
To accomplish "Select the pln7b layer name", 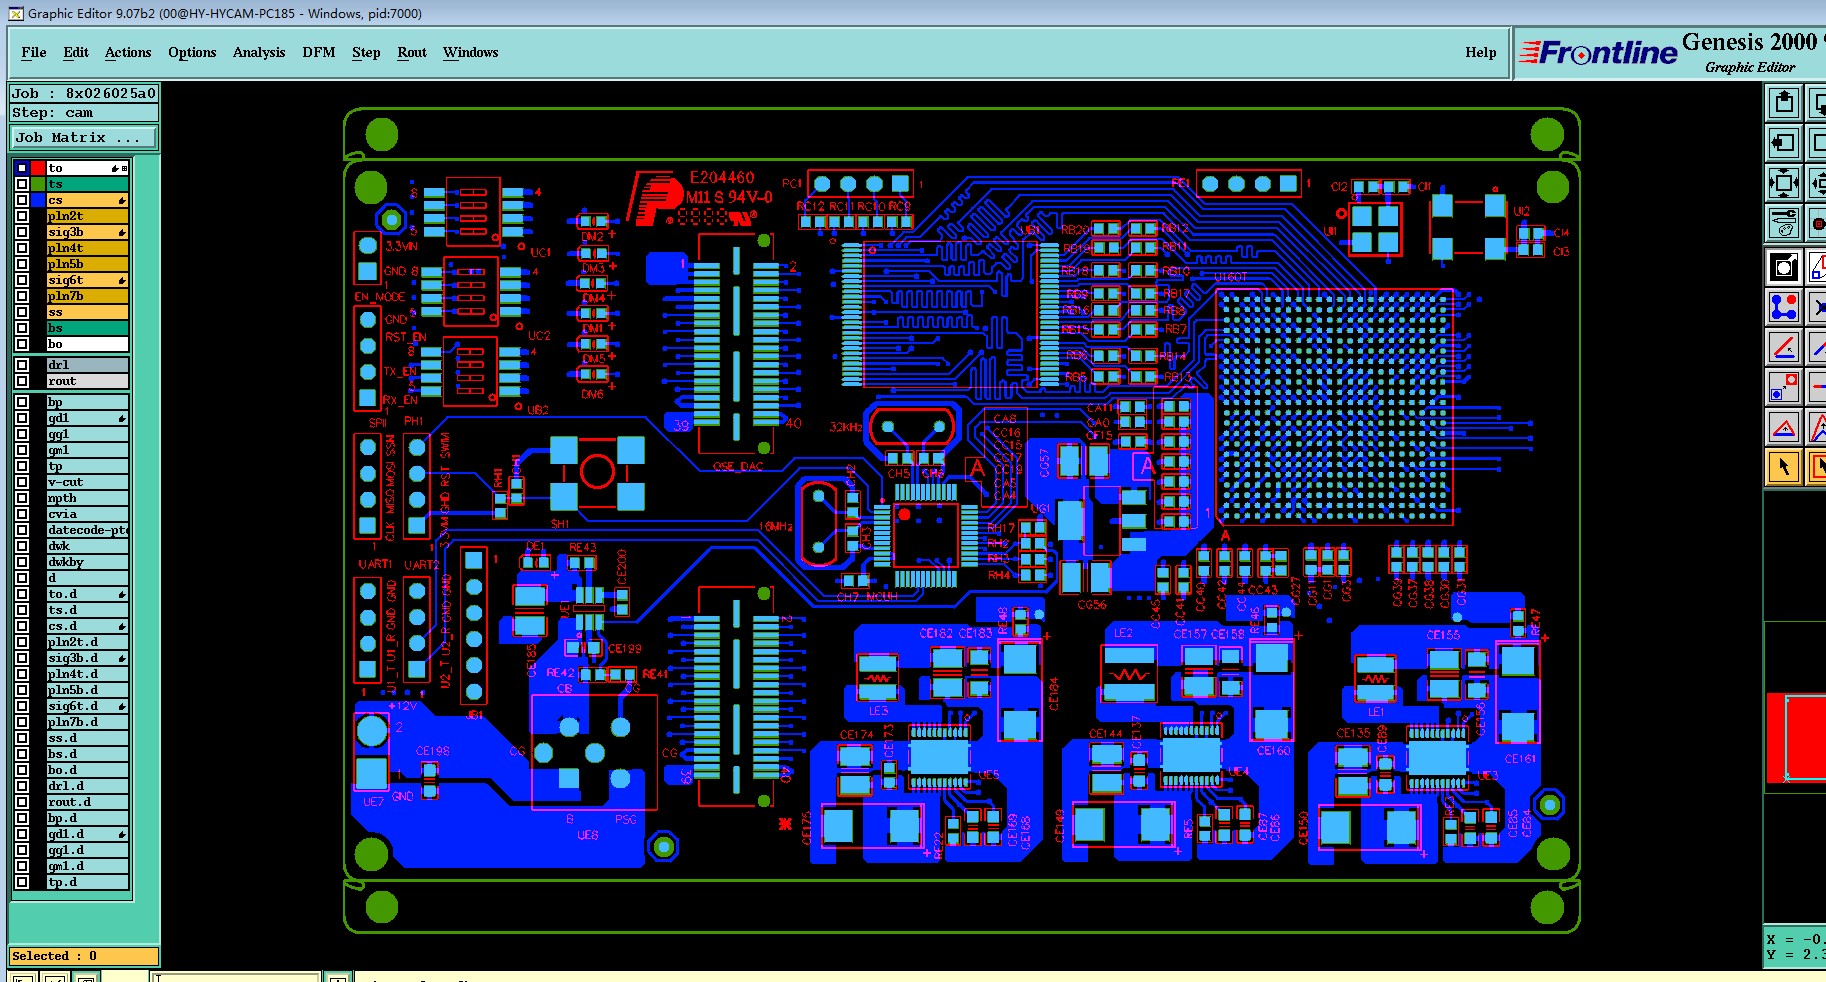I will (x=87, y=296).
